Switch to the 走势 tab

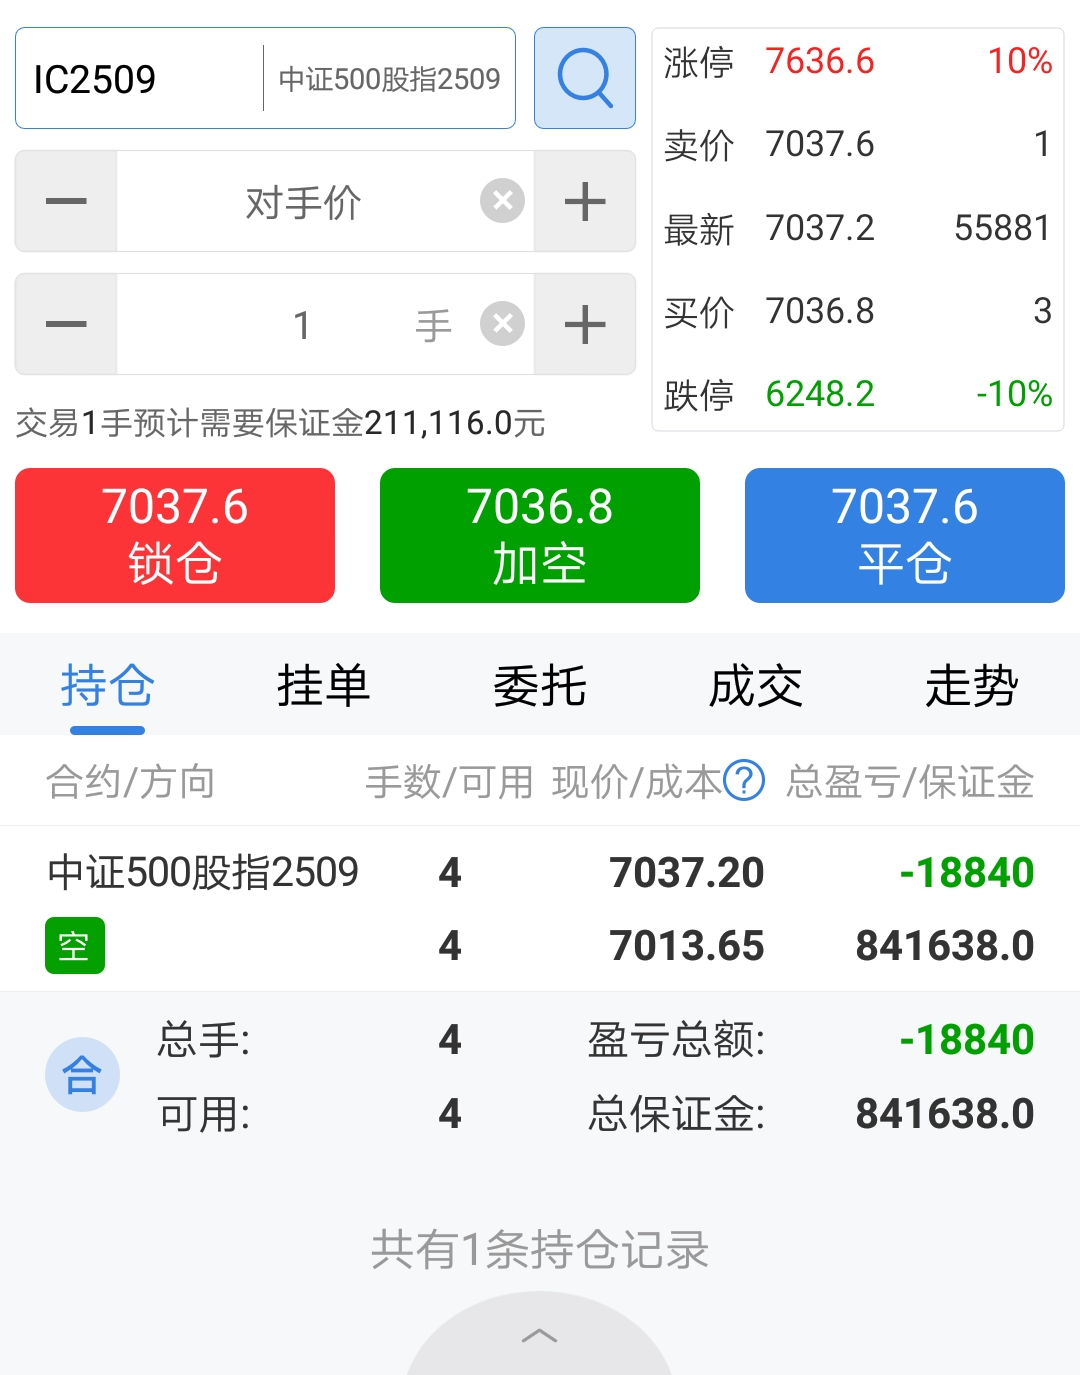coord(972,686)
